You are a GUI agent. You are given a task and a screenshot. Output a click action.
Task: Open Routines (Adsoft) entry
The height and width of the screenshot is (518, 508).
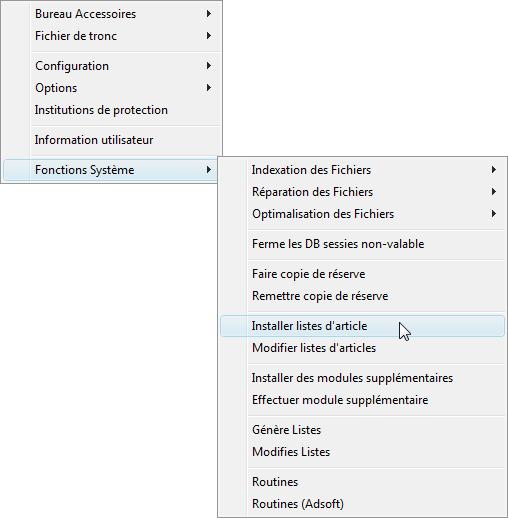coord(362,504)
